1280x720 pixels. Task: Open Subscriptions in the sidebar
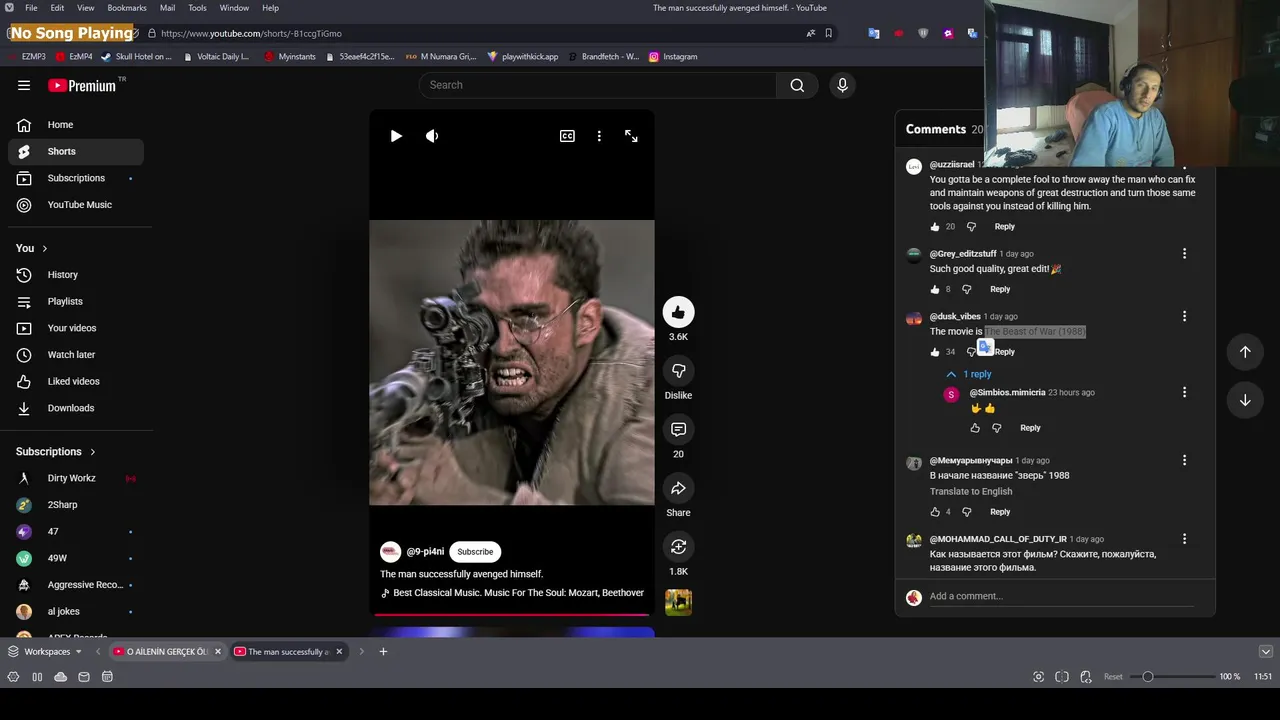76,178
